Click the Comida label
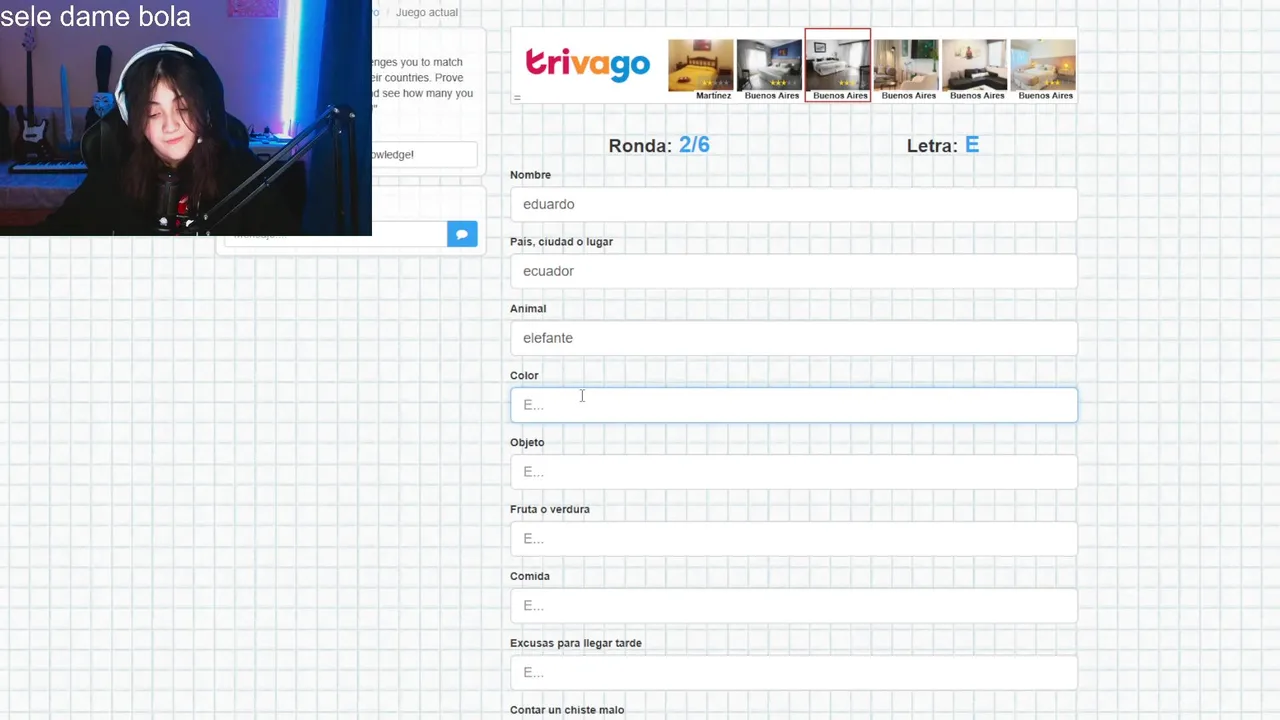Image resolution: width=1280 pixels, height=720 pixels. click(x=530, y=576)
